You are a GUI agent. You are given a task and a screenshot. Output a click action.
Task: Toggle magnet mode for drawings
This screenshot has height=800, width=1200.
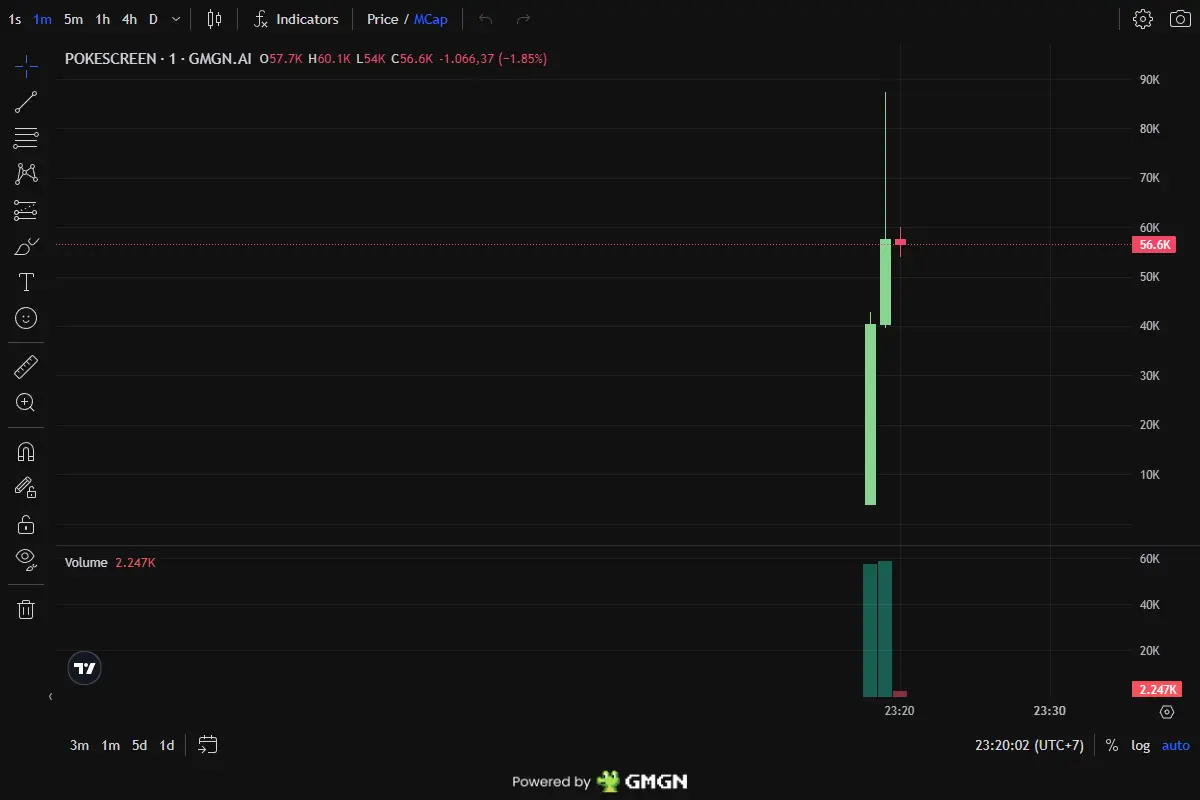point(26,452)
